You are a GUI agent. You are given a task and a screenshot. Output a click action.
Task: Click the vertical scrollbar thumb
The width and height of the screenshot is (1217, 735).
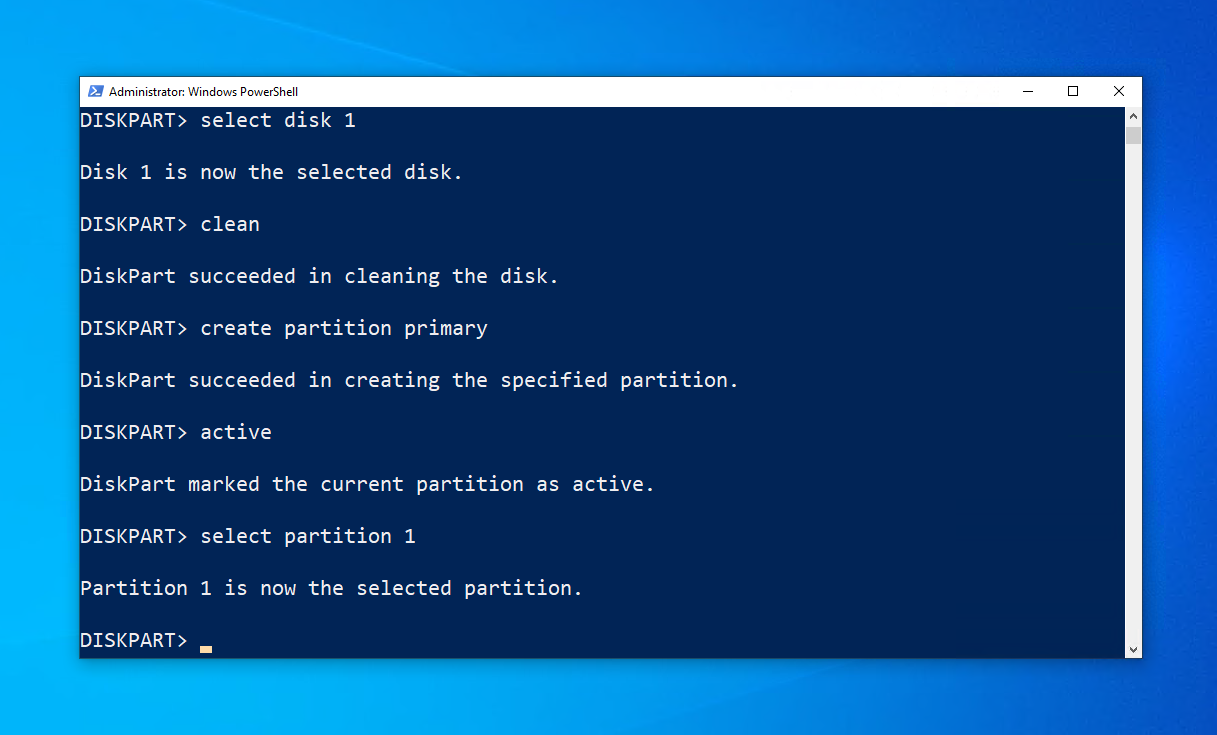click(1133, 135)
